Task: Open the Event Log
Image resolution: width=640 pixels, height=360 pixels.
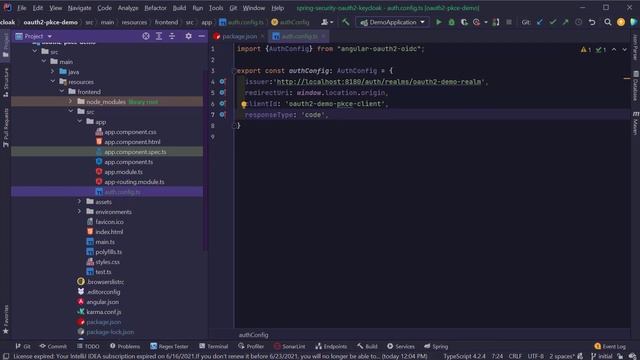Action: pyautogui.click(x=610, y=346)
